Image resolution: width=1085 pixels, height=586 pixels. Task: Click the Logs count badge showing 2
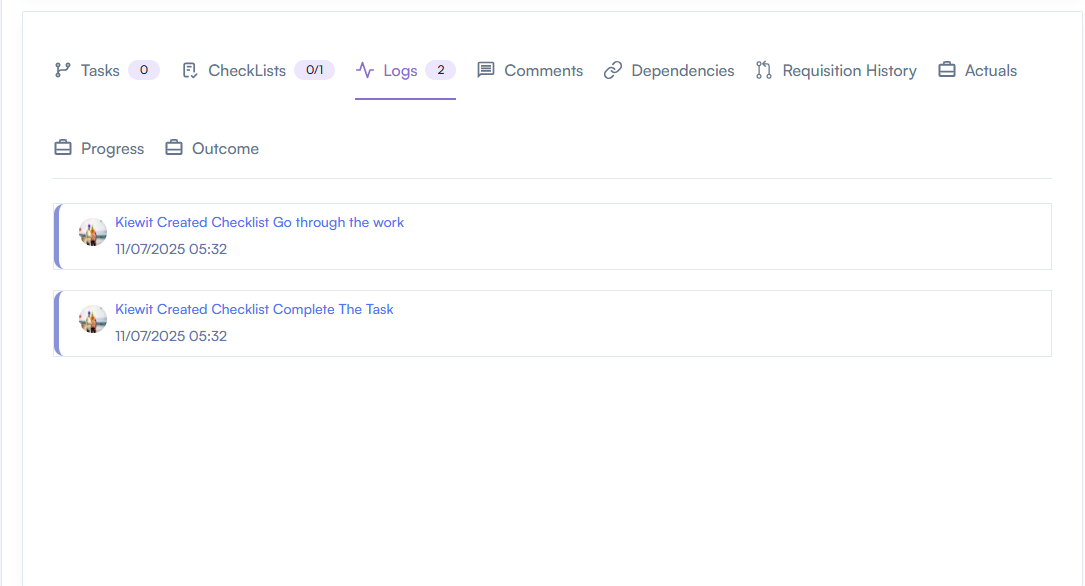(x=440, y=70)
